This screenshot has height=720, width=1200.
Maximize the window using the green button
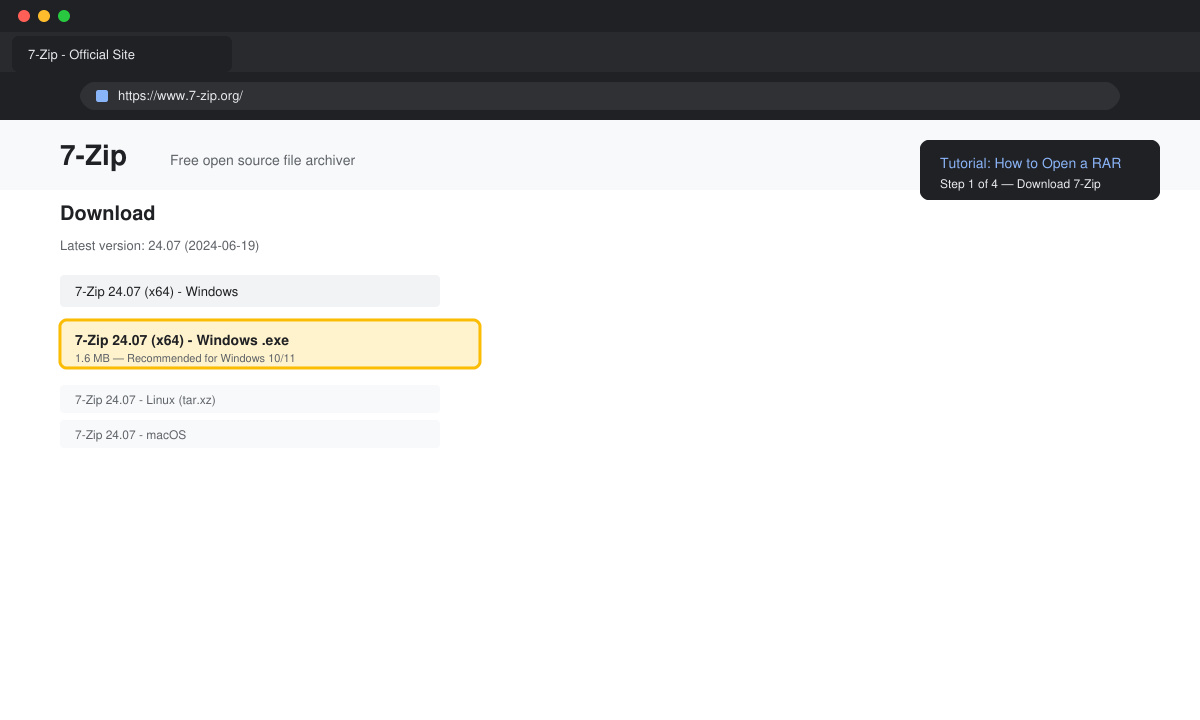coord(64,16)
